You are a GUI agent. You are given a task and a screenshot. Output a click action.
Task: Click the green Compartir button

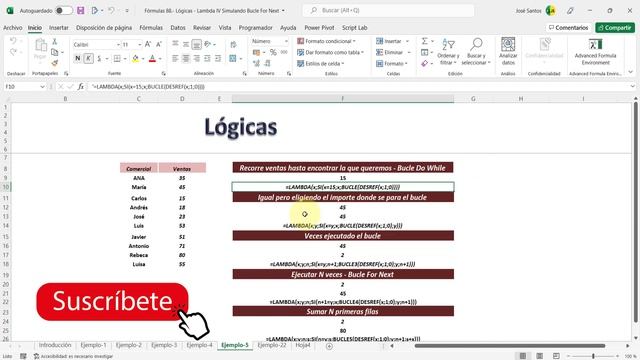[x=615, y=28]
